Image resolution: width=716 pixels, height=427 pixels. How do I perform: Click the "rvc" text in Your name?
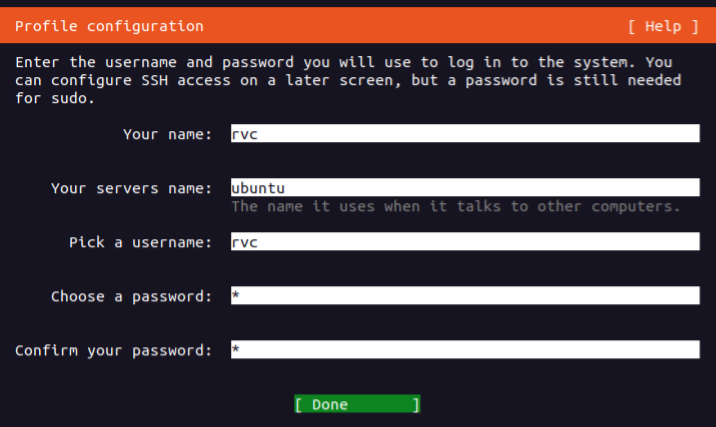pos(245,134)
